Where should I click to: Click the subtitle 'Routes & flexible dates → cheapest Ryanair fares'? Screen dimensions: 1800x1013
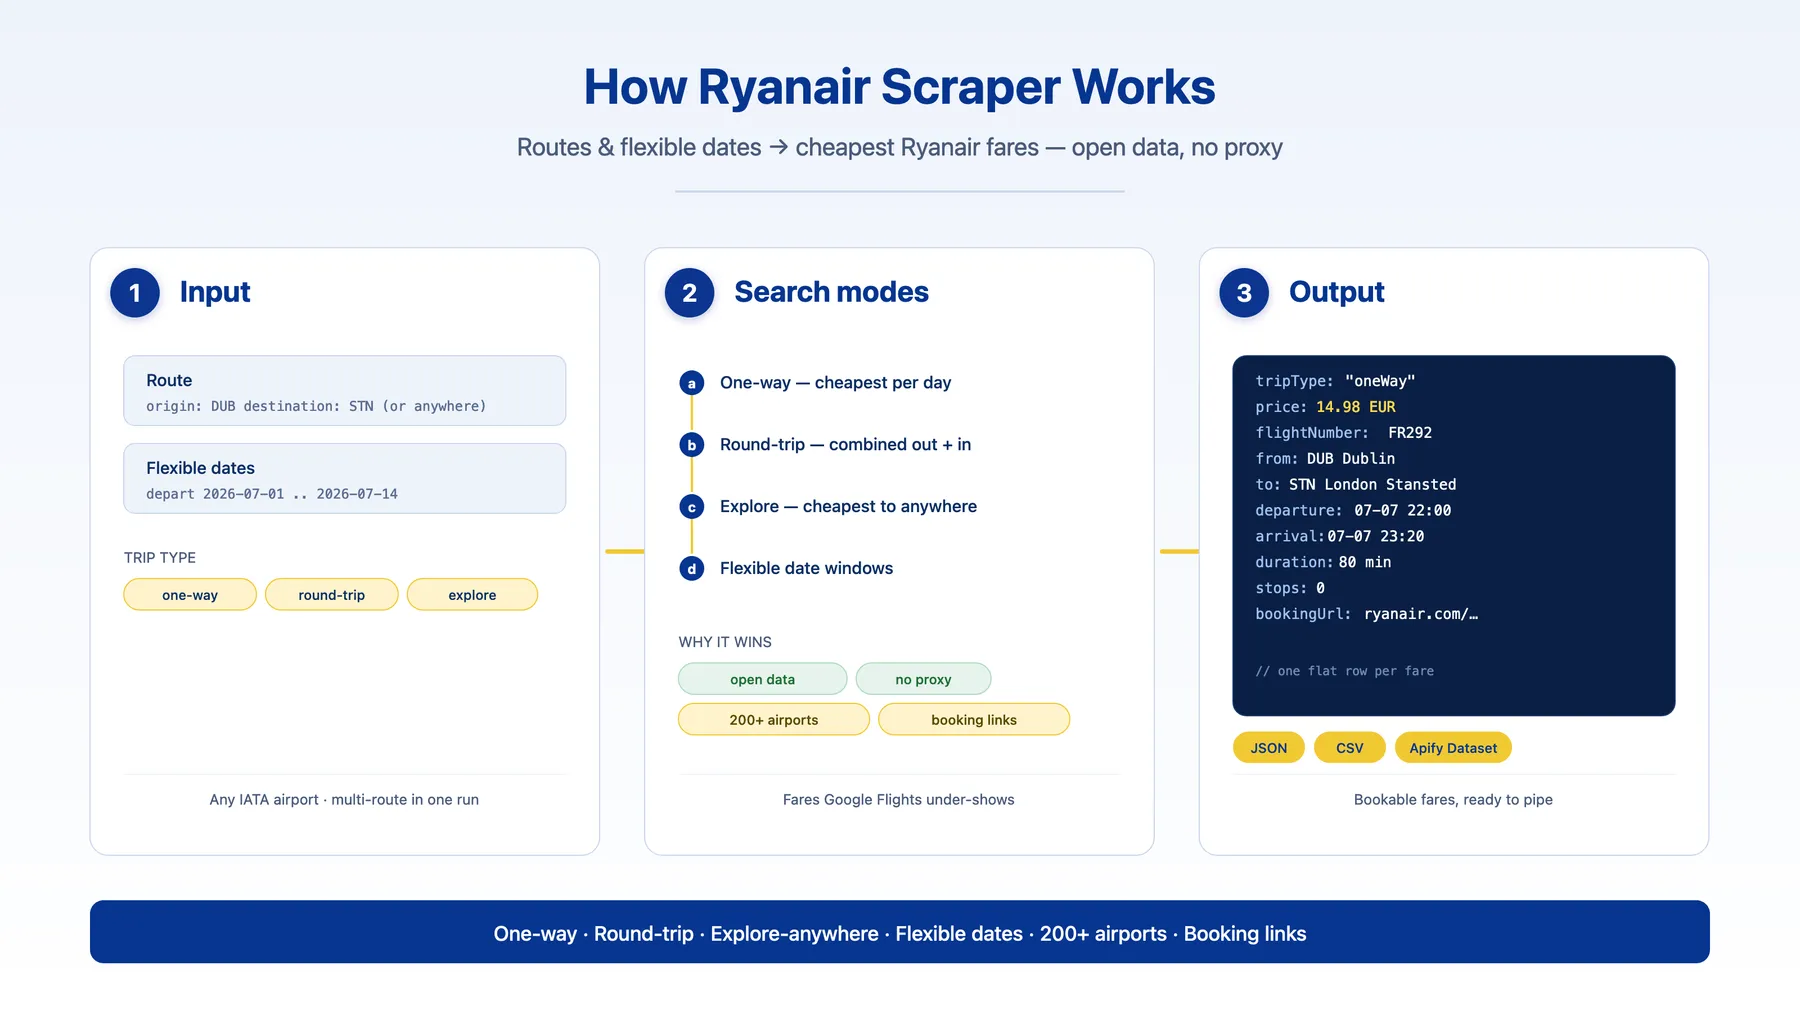point(778,148)
